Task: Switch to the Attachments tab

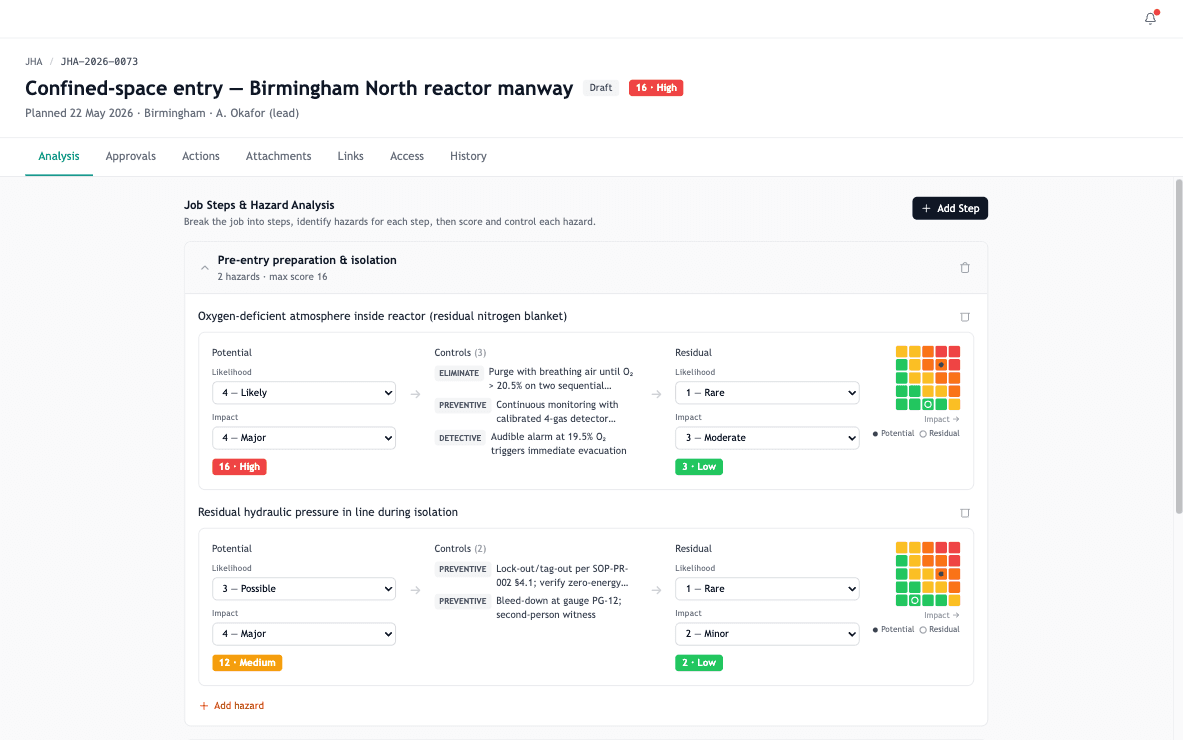Action: click(x=278, y=156)
